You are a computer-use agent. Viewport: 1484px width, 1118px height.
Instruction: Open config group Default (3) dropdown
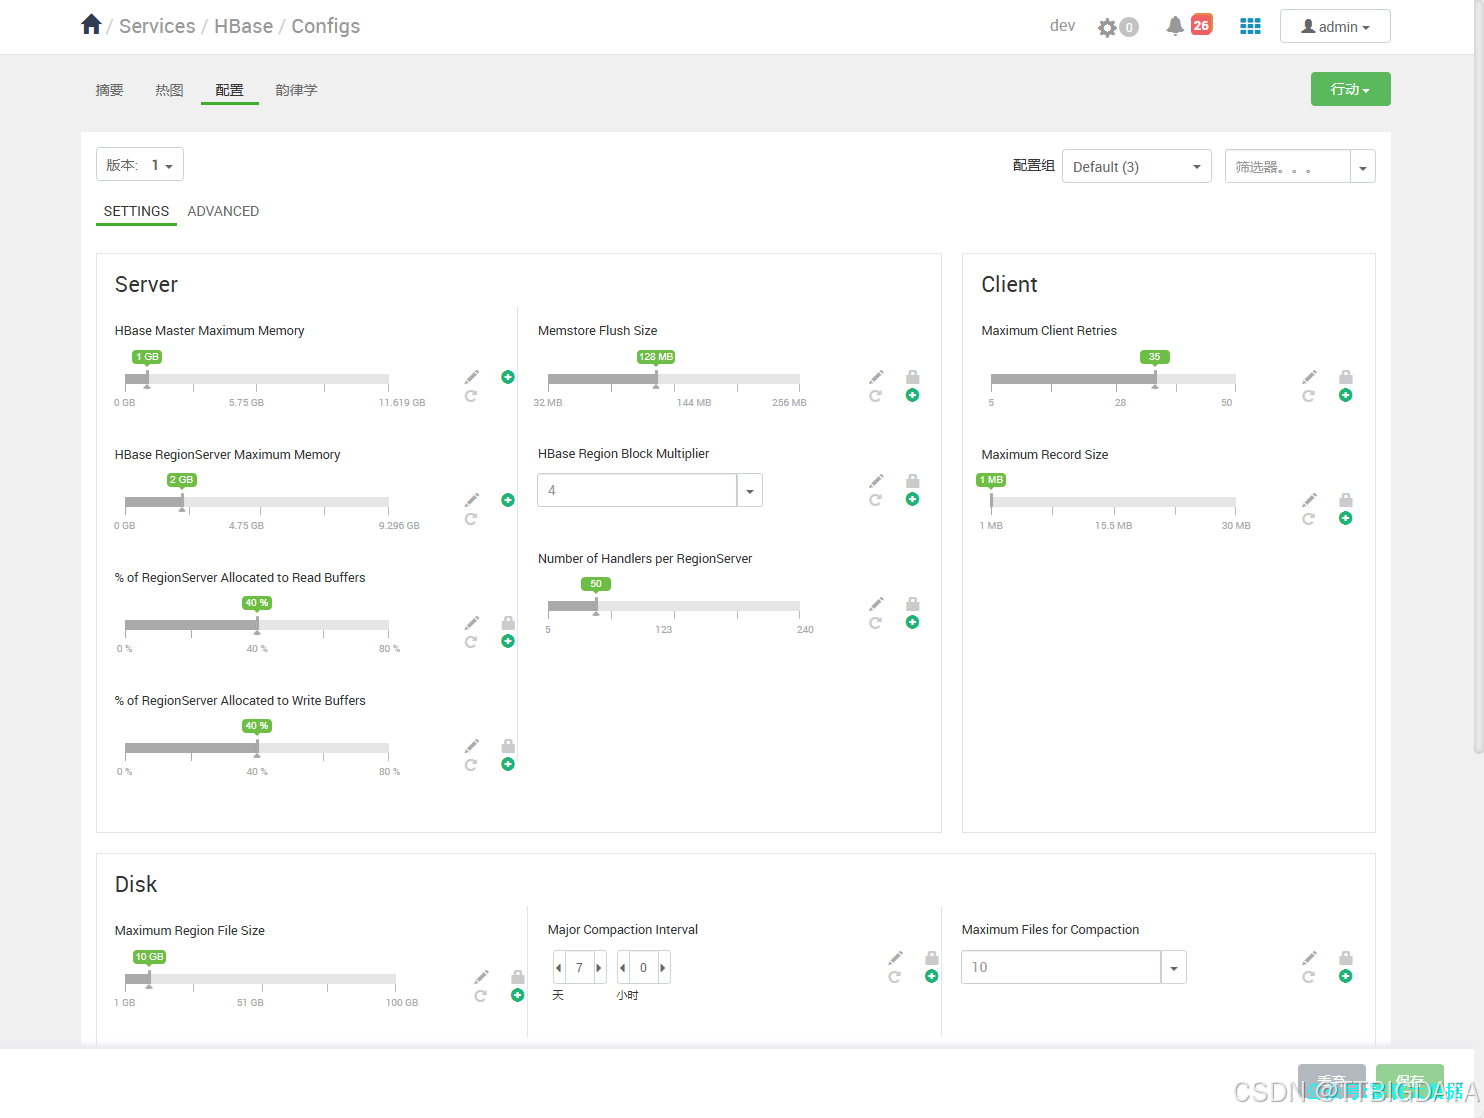(1137, 167)
